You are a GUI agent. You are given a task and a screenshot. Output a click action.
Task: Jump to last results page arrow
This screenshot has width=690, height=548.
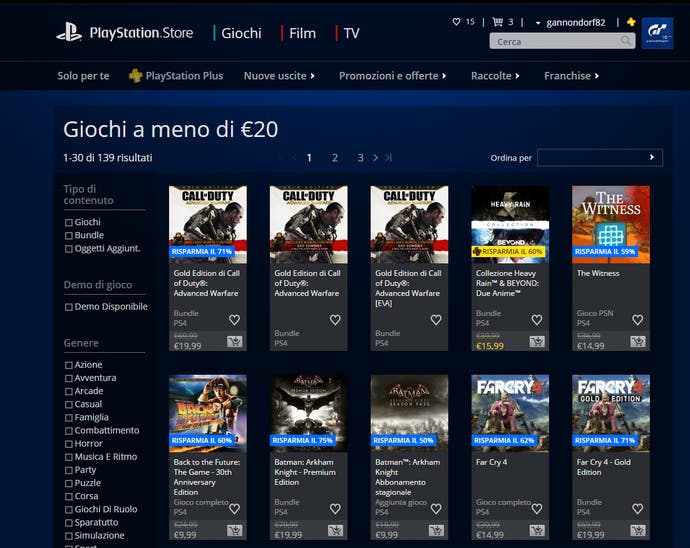[x=389, y=158]
